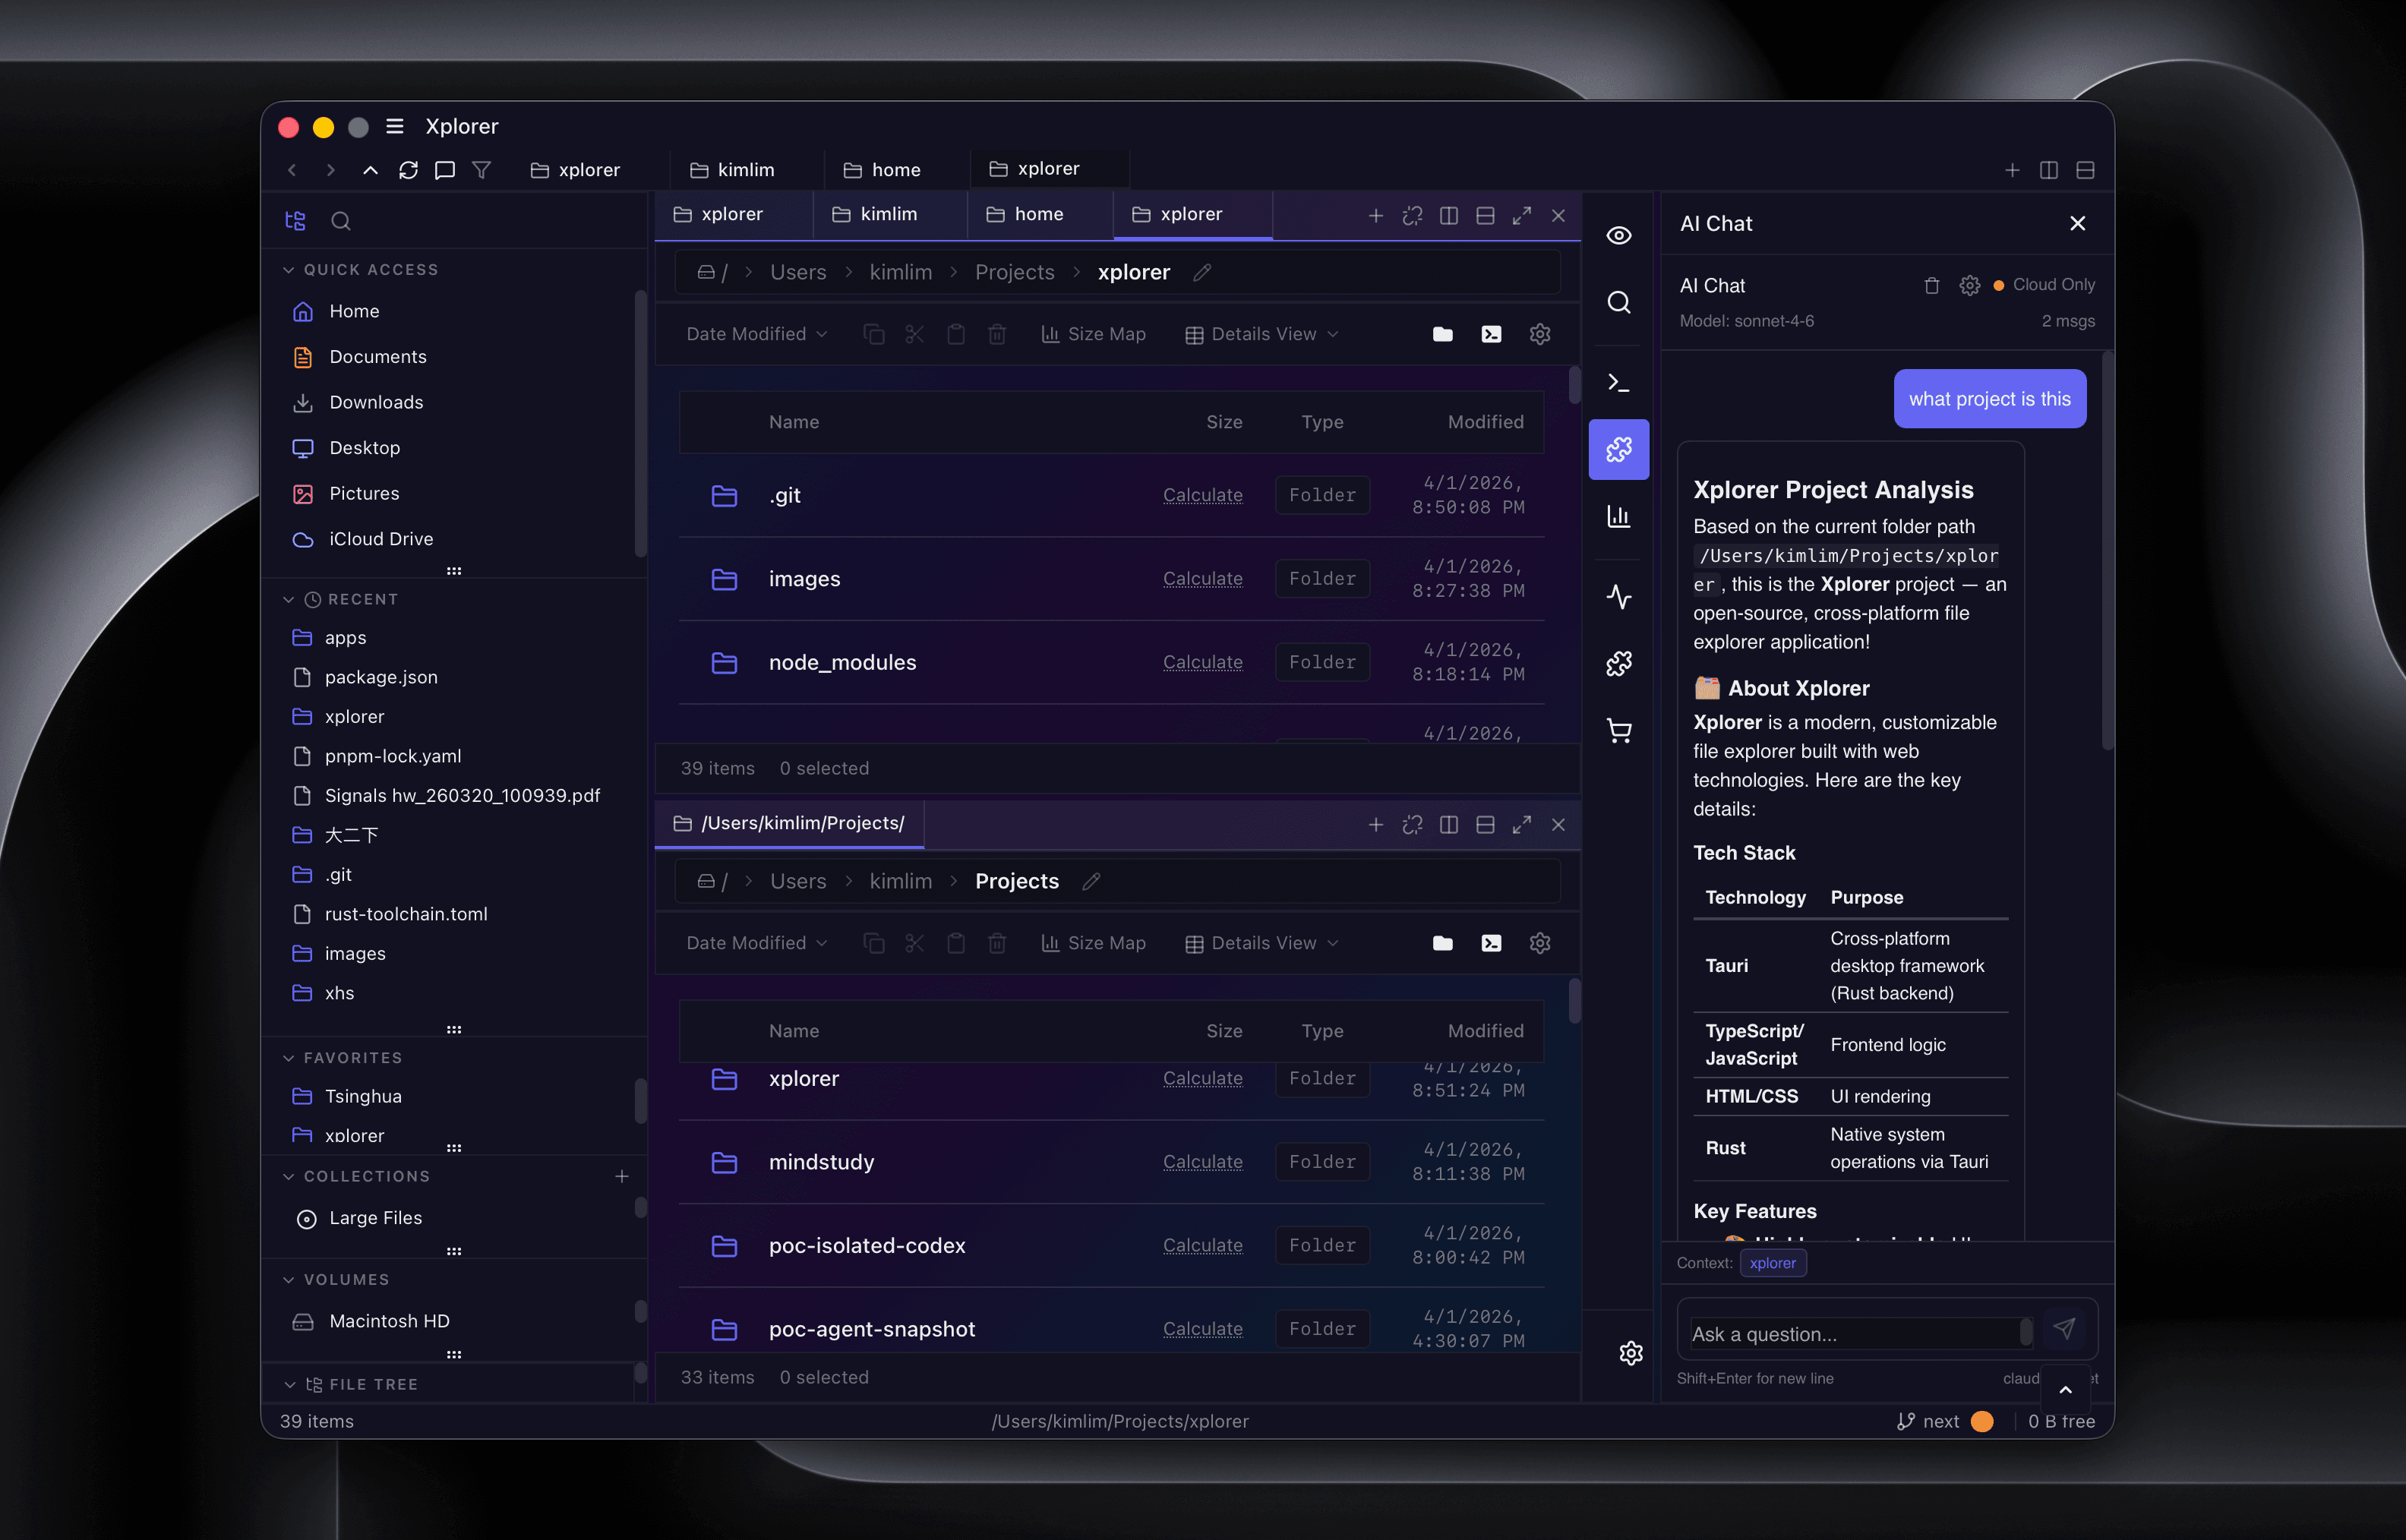Toggle vertical split view in the tab bar
Image resolution: width=2406 pixels, height=1540 pixels.
[1448, 215]
